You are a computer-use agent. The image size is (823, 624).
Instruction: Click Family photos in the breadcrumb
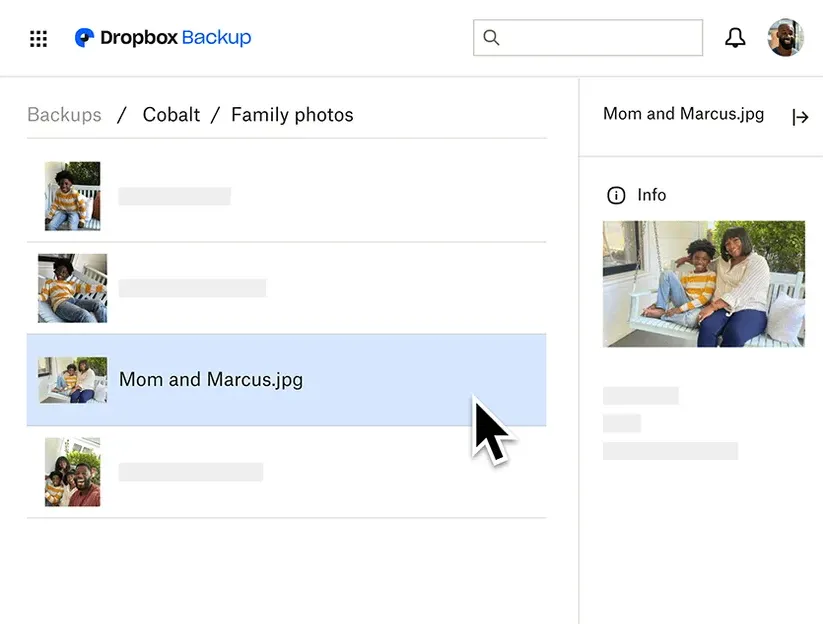click(292, 114)
